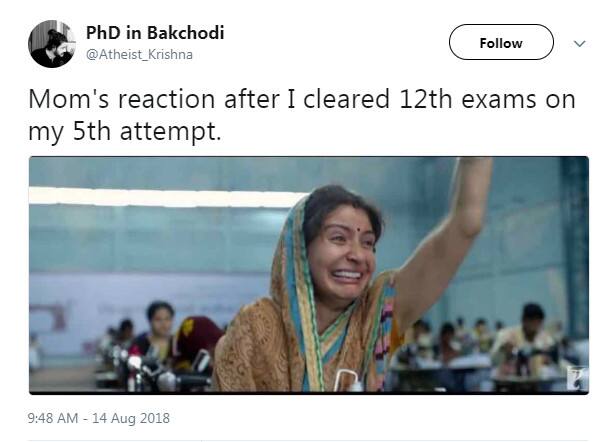Open the 9:48 AM tweet timestamp
The image size is (614, 442).
53,418
